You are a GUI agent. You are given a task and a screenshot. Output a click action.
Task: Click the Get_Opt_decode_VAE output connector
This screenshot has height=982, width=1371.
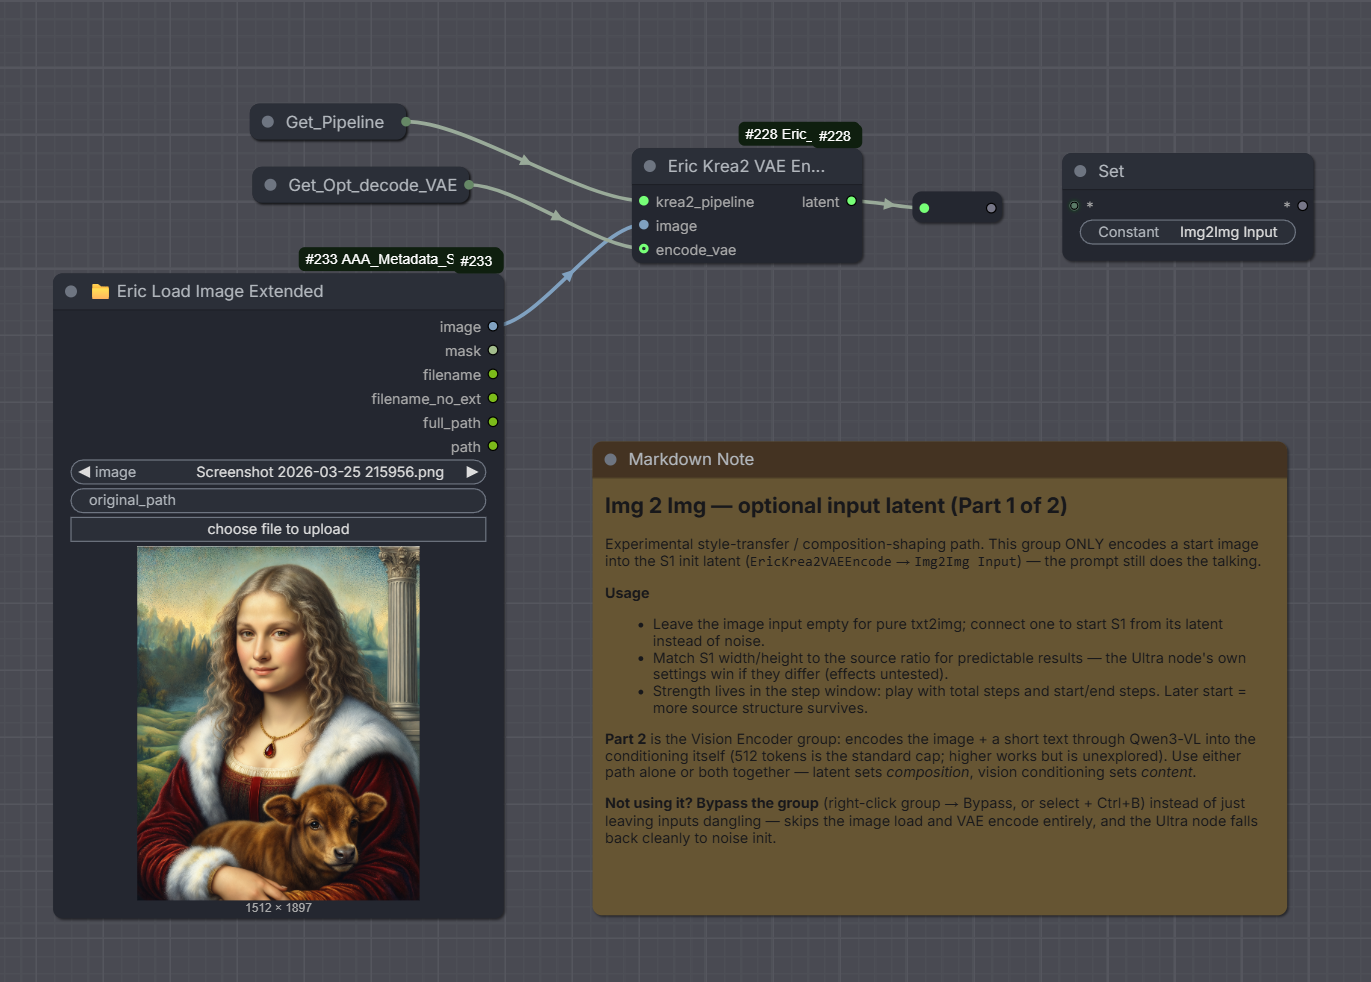pyautogui.click(x=468, y=185)
